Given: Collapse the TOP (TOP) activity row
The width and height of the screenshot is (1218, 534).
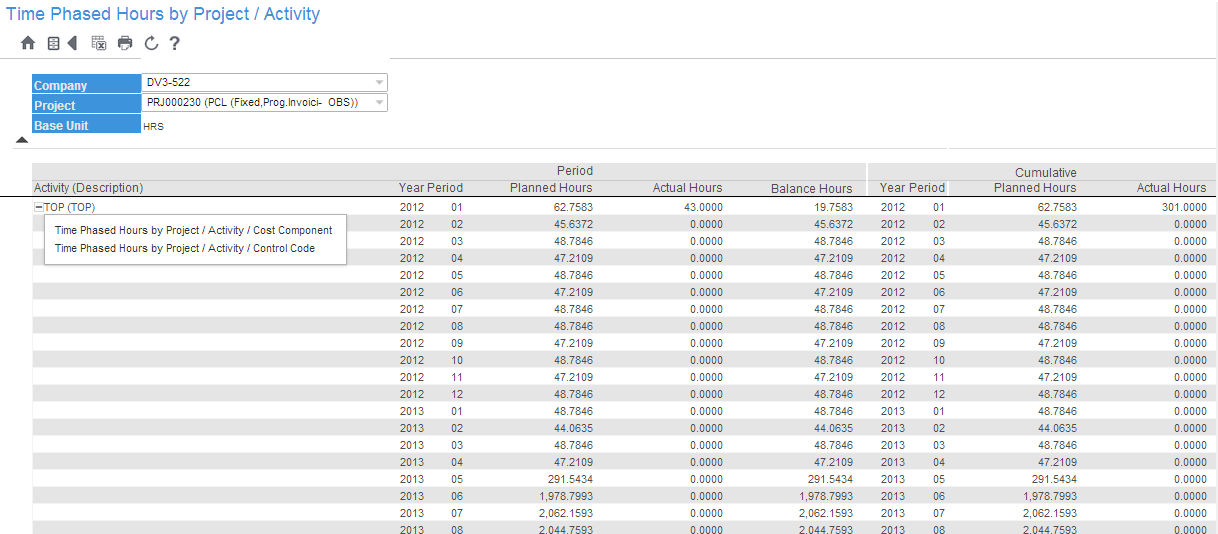Looking at the screenshot, I should [x=39, y=207].
